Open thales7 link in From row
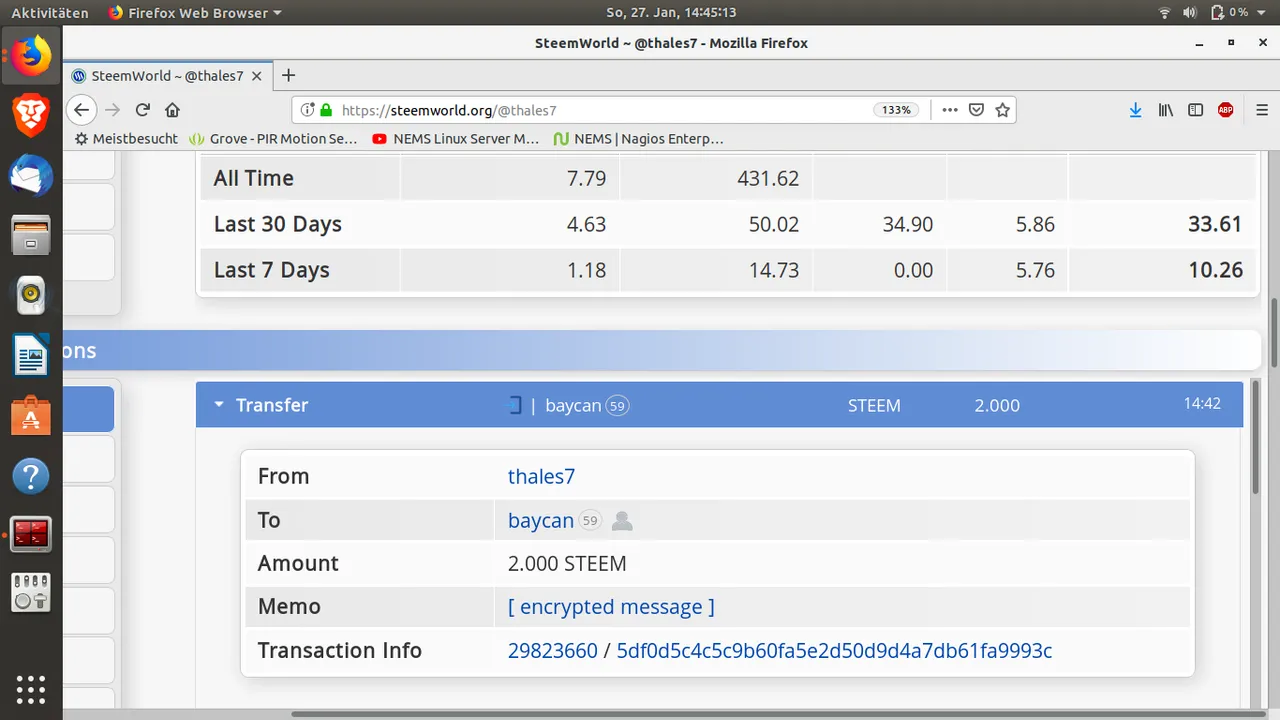1280x720 pixels. (541, 476)
